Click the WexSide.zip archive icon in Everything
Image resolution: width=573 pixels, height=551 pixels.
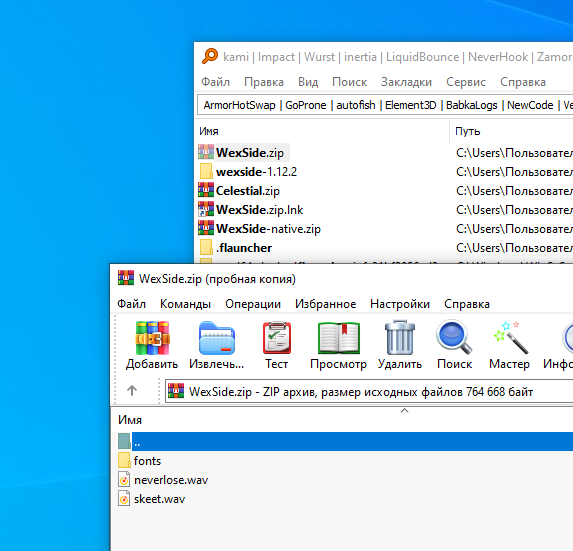[x=206, y=152]
